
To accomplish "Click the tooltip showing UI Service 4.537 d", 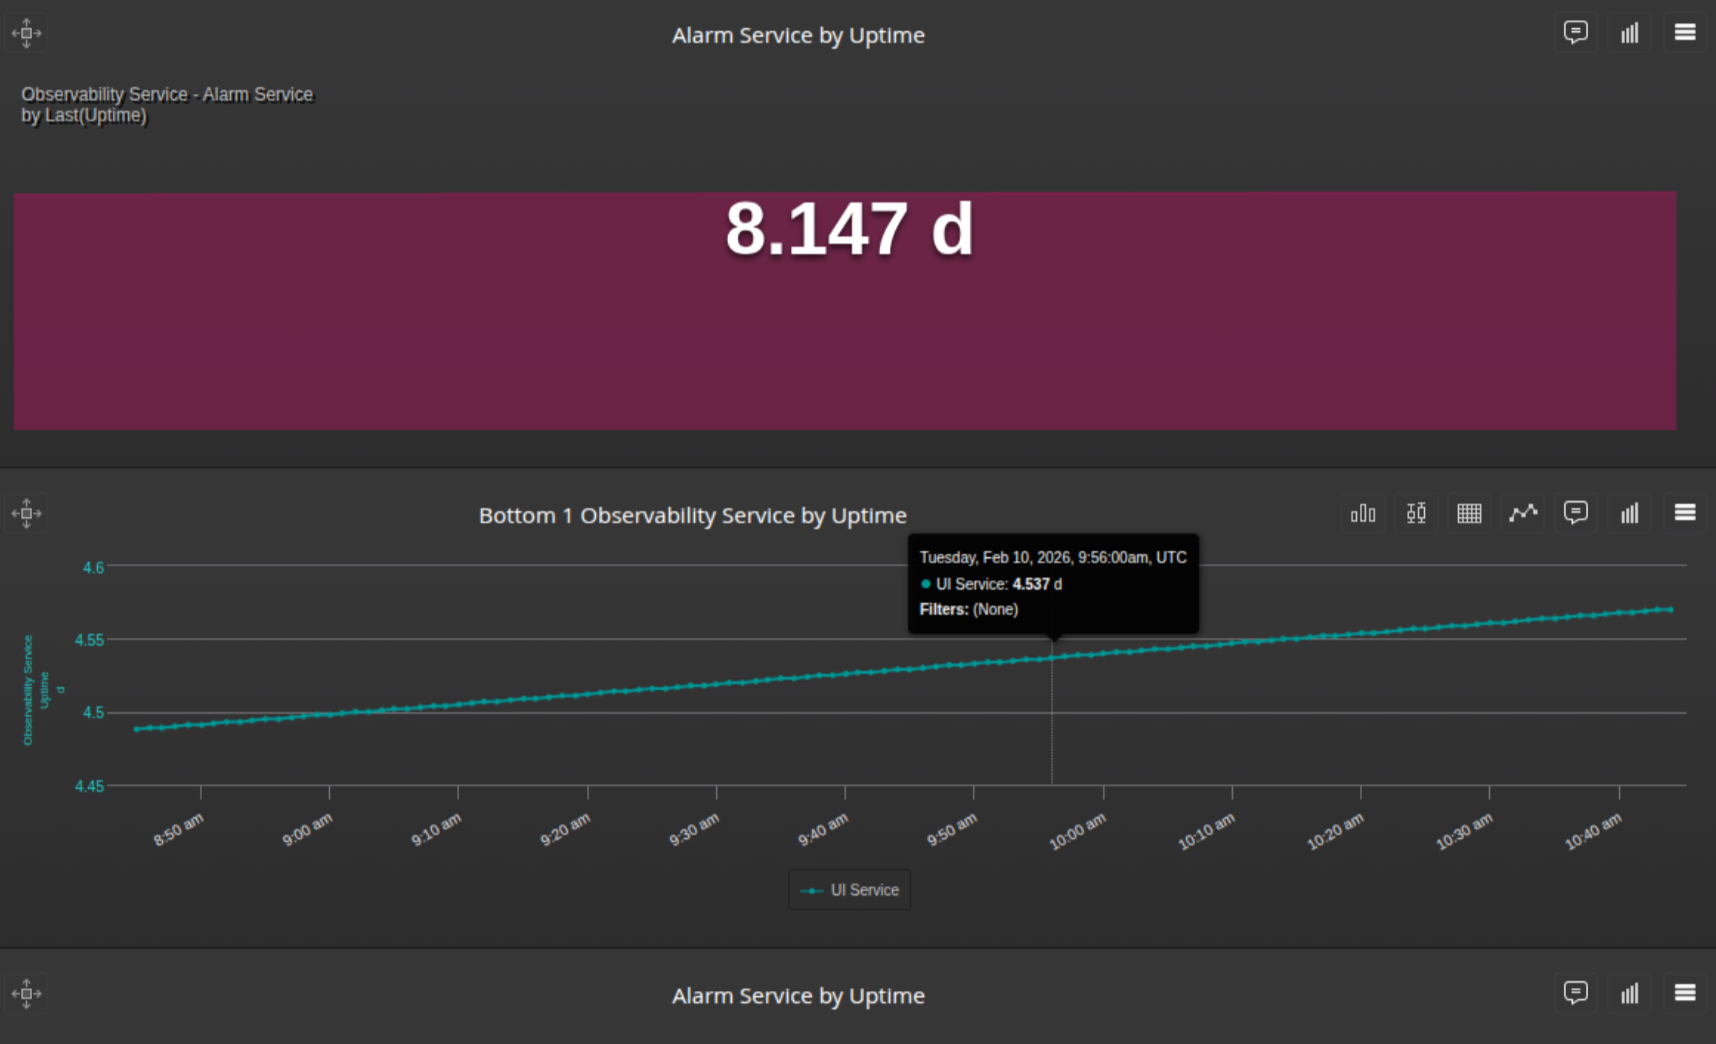I will coord(1052,583).
